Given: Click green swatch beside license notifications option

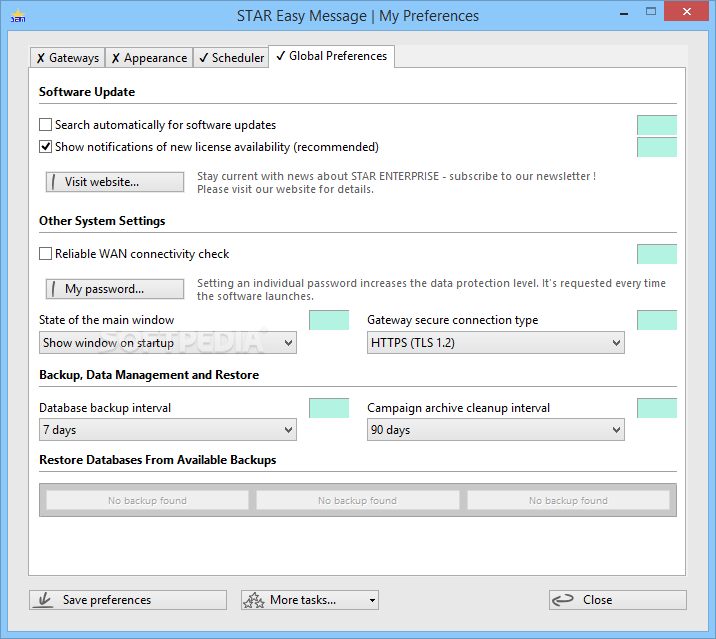Looking at the screenshot, I should click(657, 147).
